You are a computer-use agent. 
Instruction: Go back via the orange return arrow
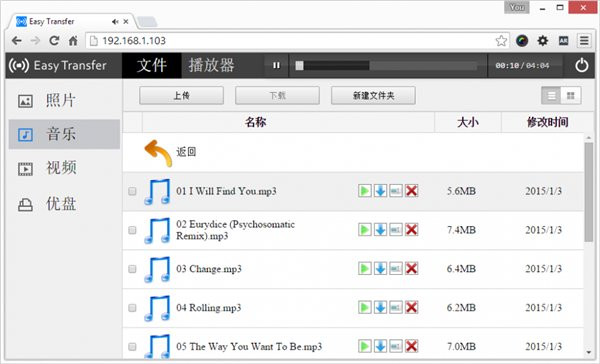(158, 153)
